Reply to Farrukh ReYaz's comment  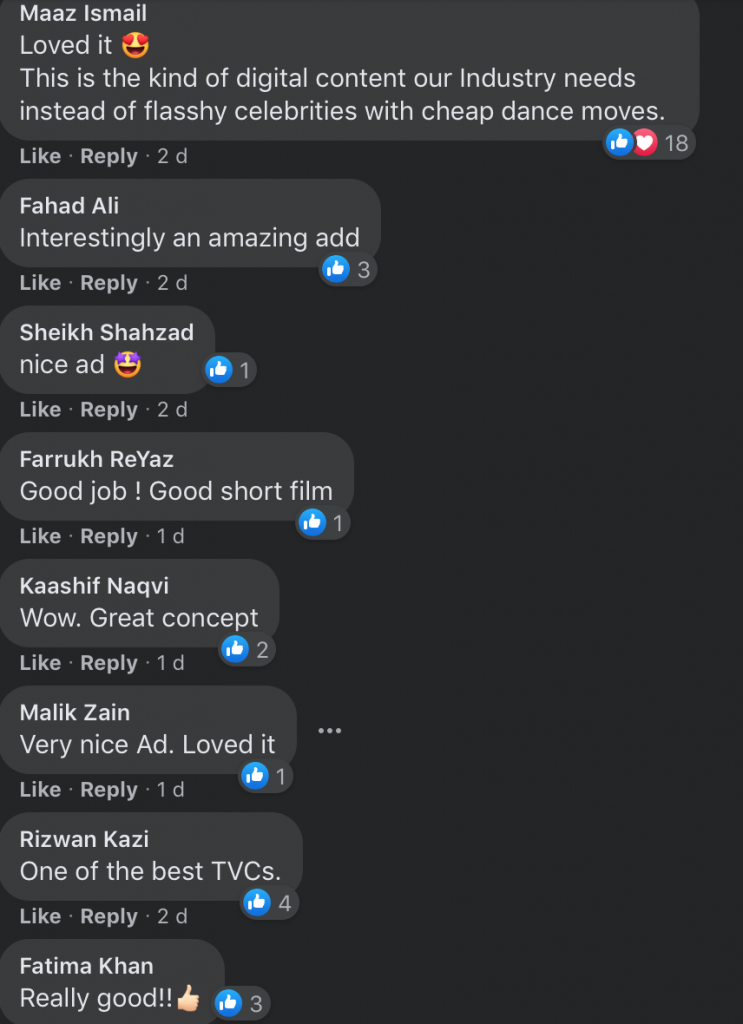109,536
